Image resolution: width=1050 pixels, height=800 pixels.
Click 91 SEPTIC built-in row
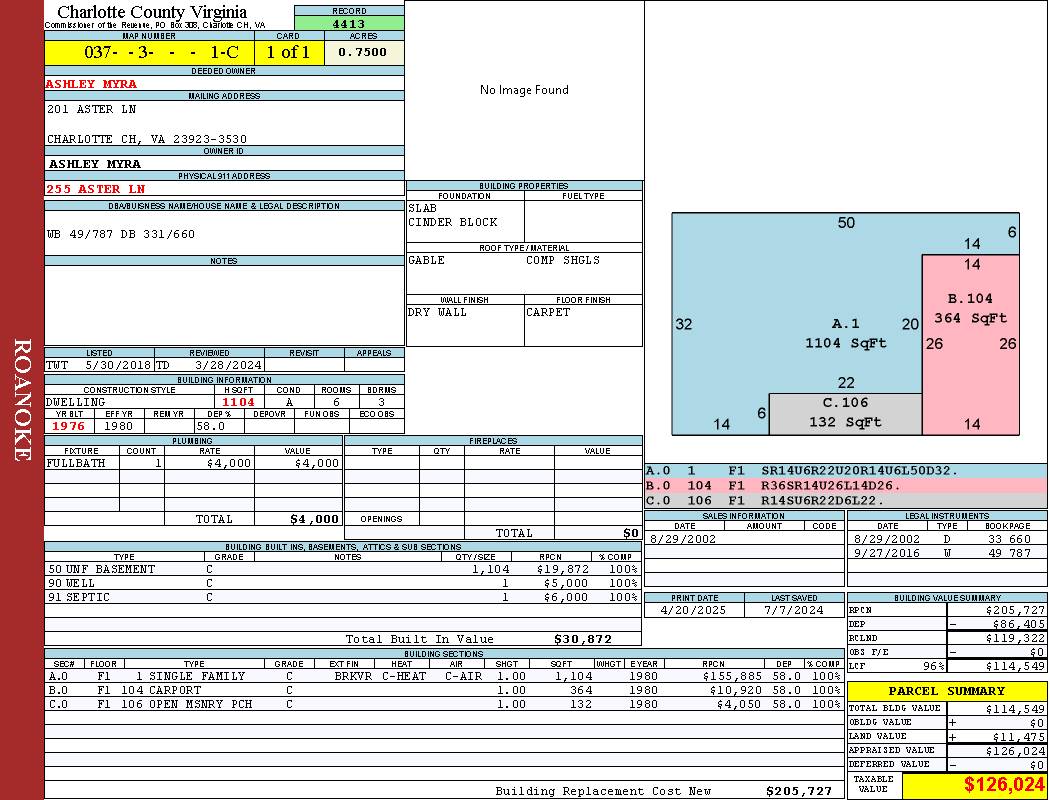(x=343, y=598)
